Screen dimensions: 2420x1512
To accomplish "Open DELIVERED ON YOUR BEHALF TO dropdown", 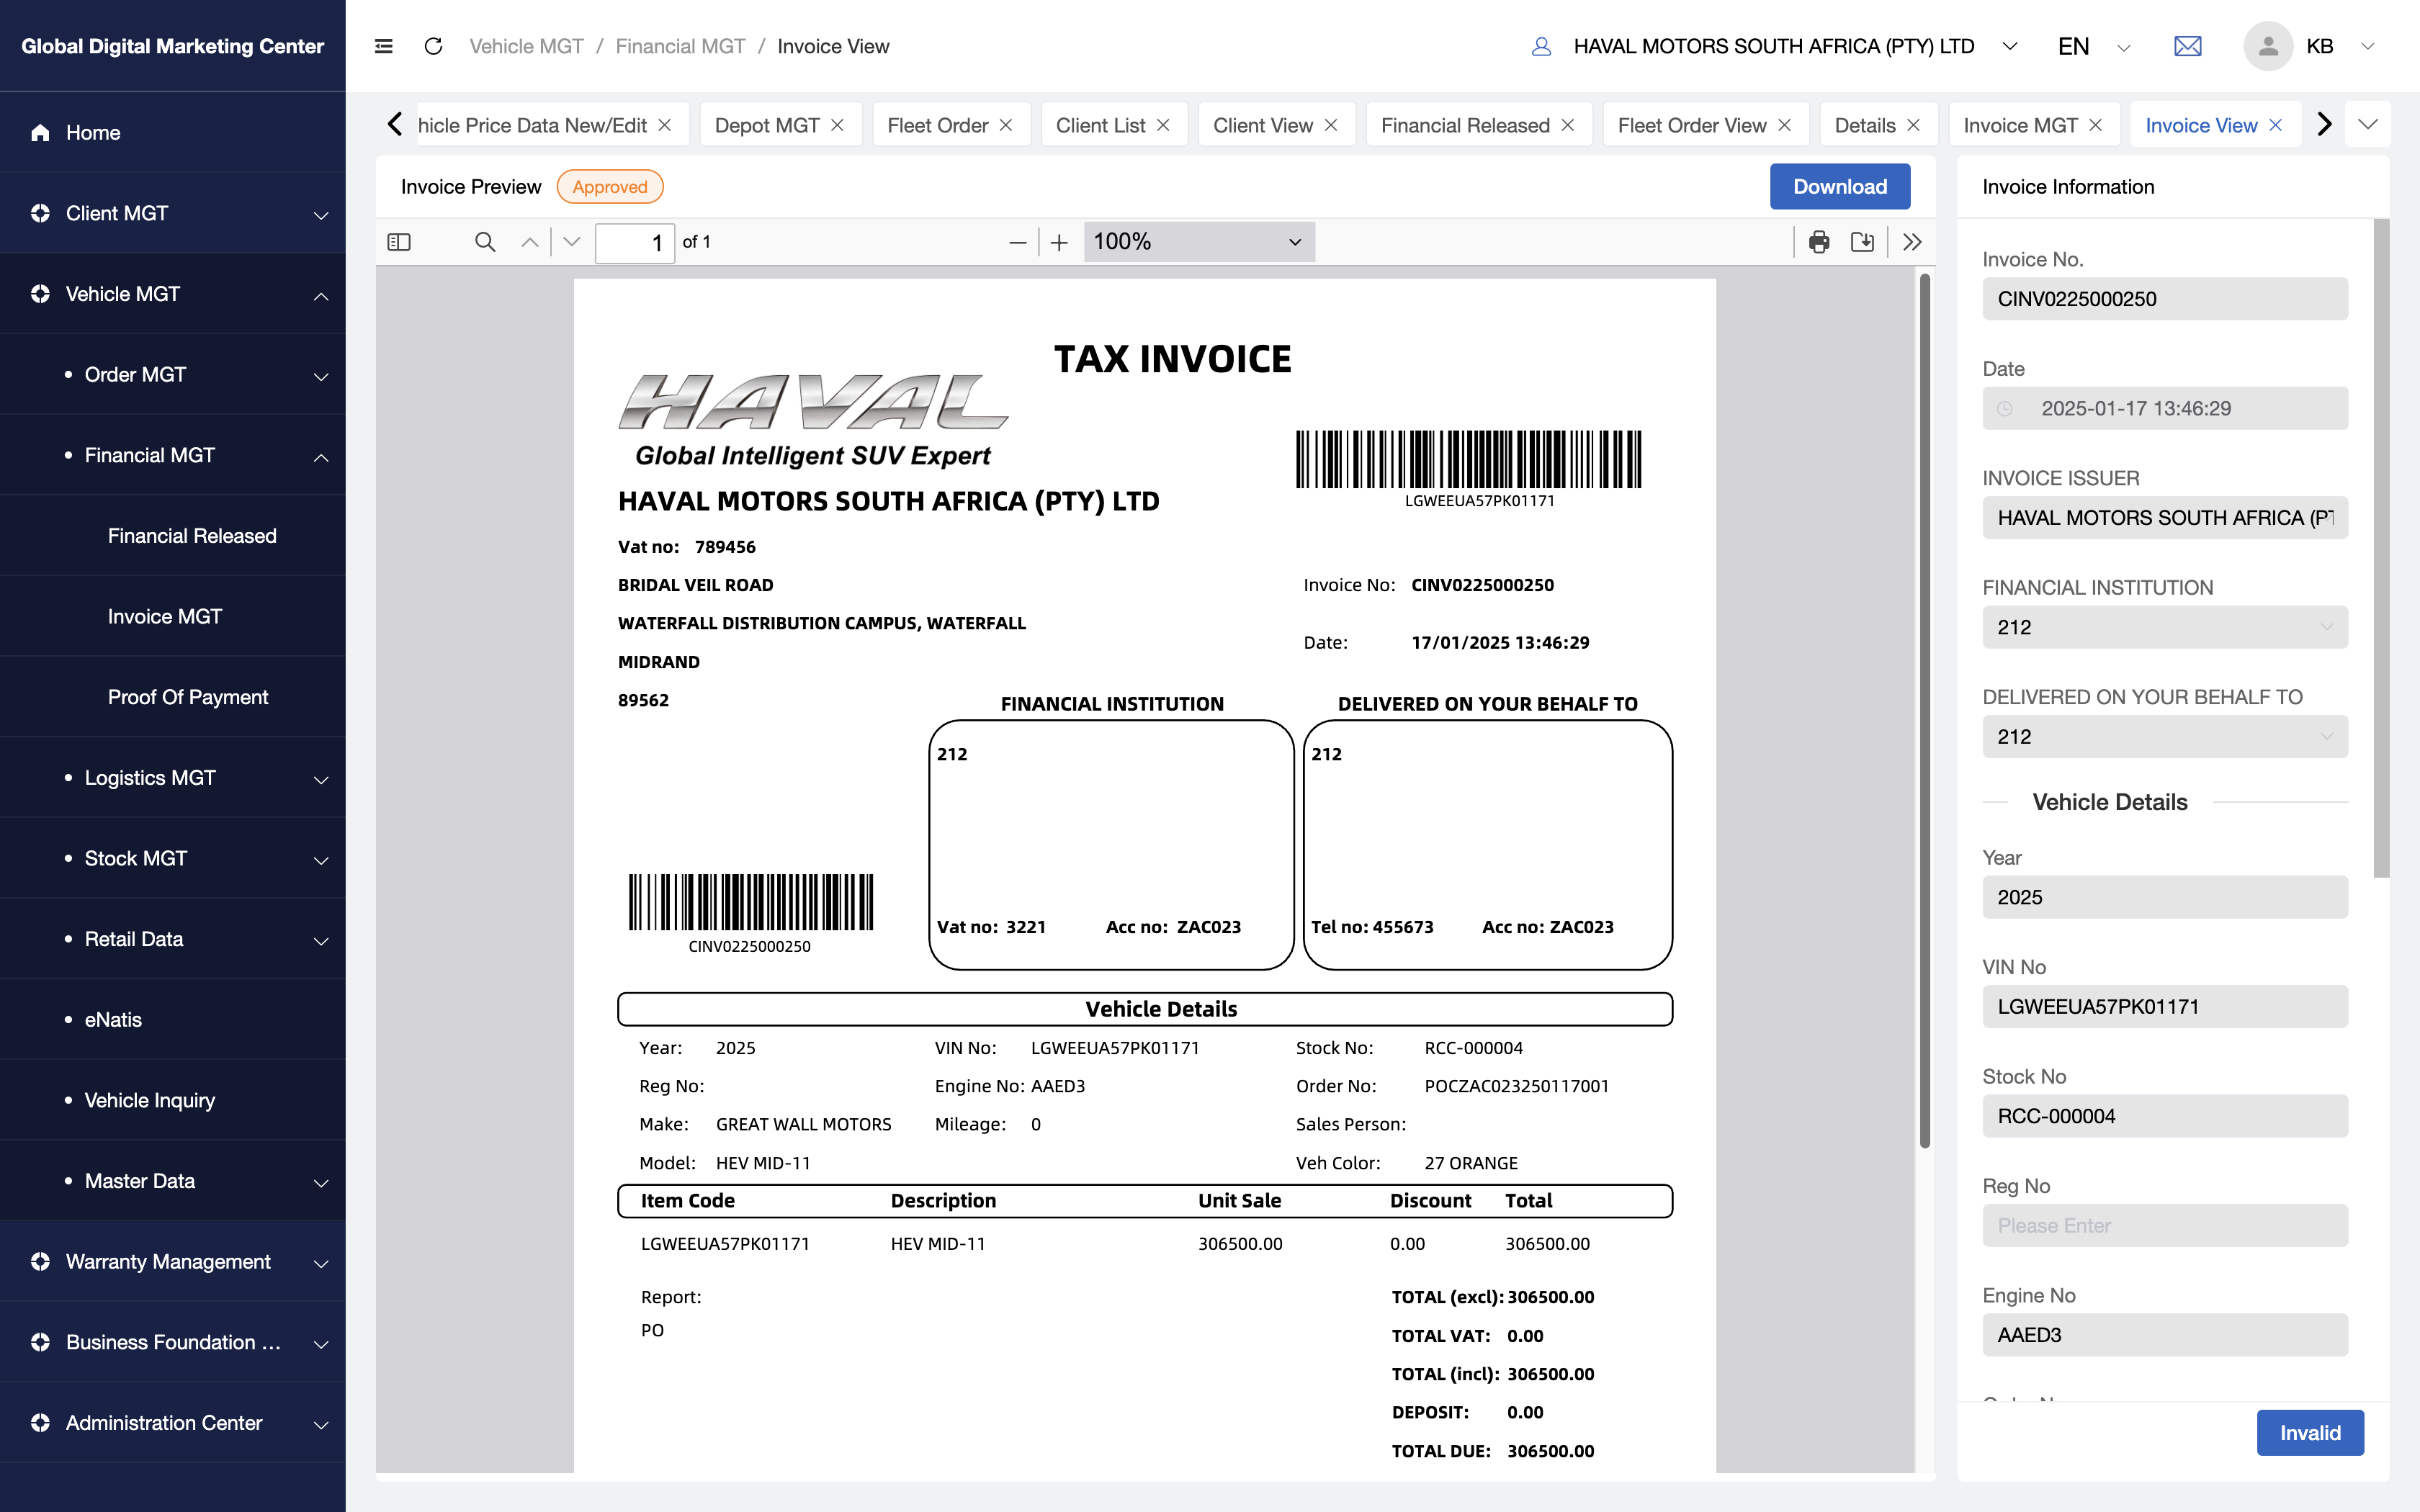I will (x=2164, y=737).
